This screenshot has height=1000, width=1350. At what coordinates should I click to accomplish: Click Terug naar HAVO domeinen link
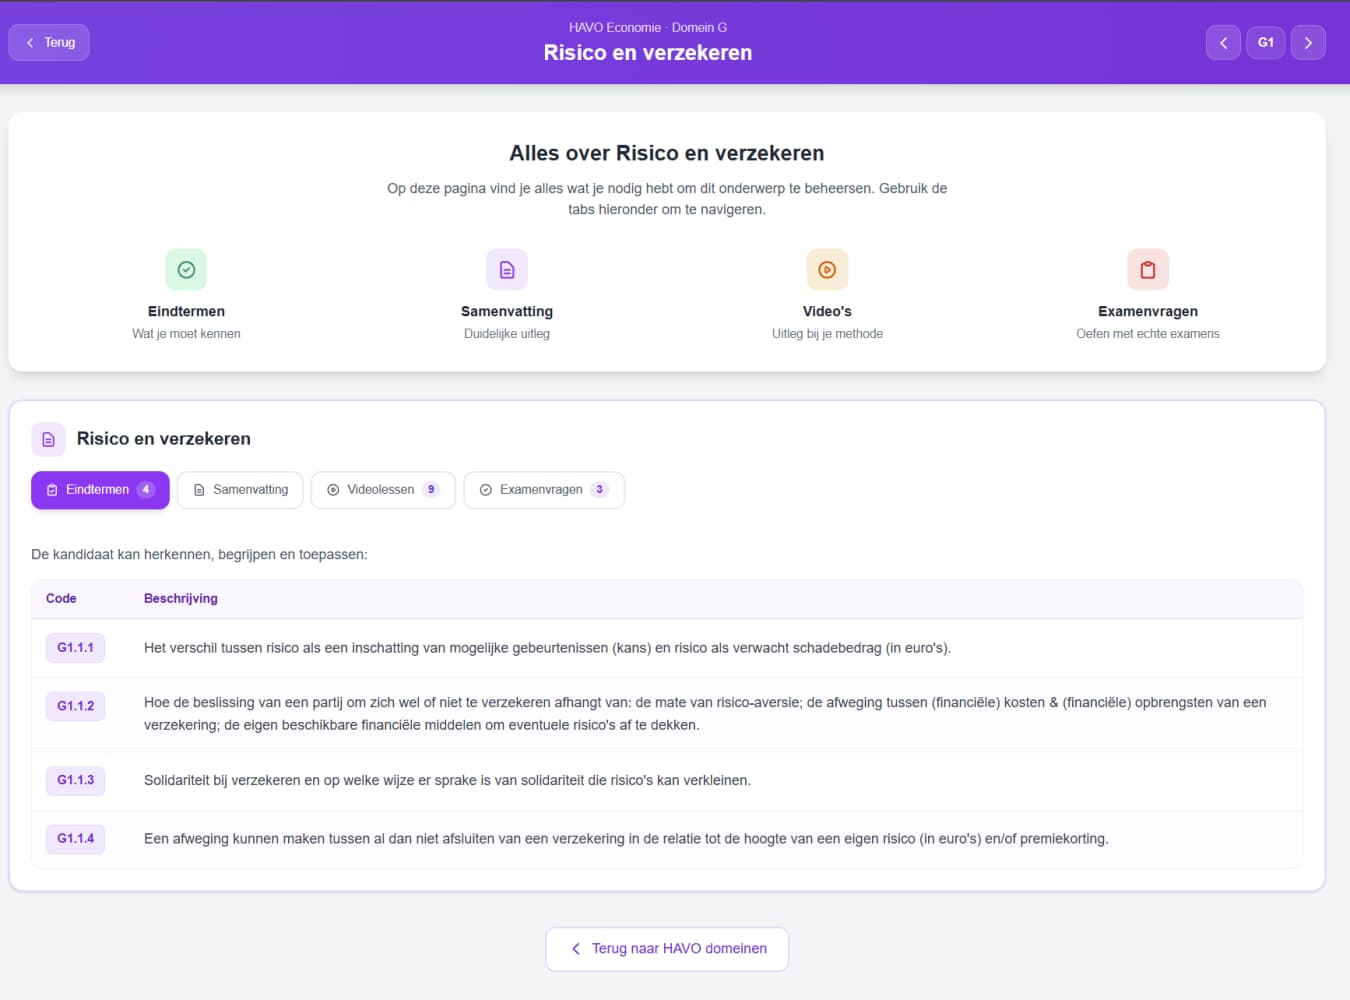tap(667, 949)
